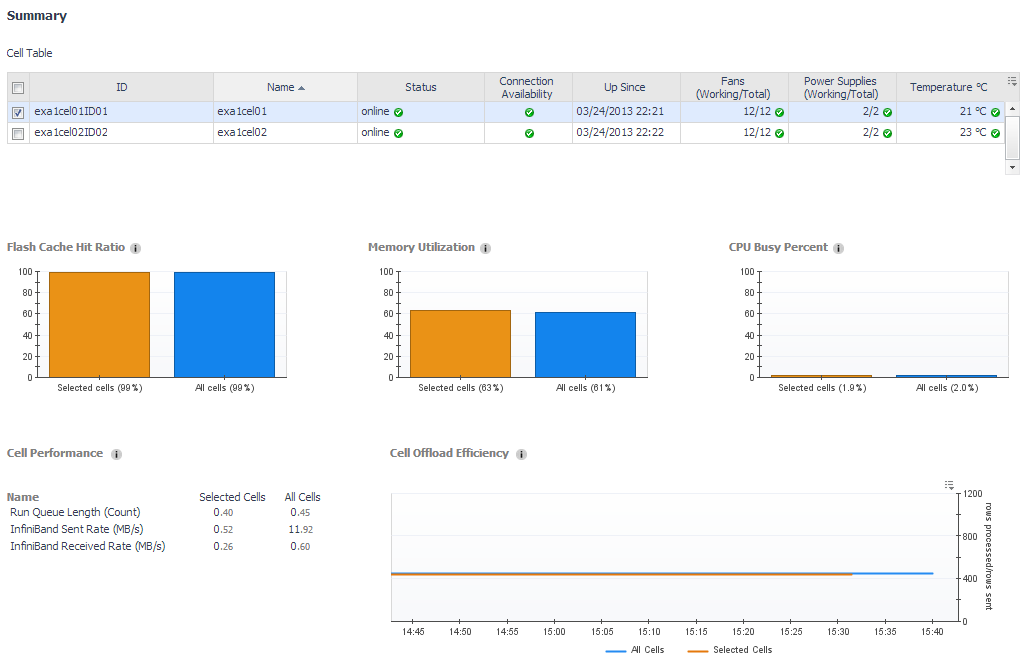Click the table scrollbar down arrow
The width and height of the screenshot is (1028, 660).
point(1012,167)
